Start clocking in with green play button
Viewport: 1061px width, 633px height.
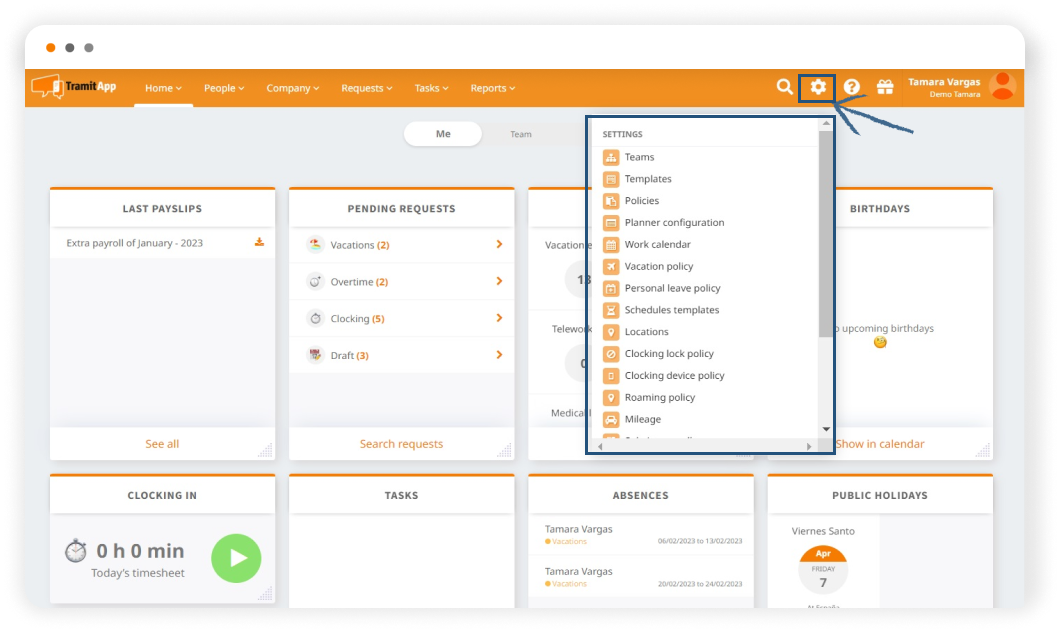(236, 558)
